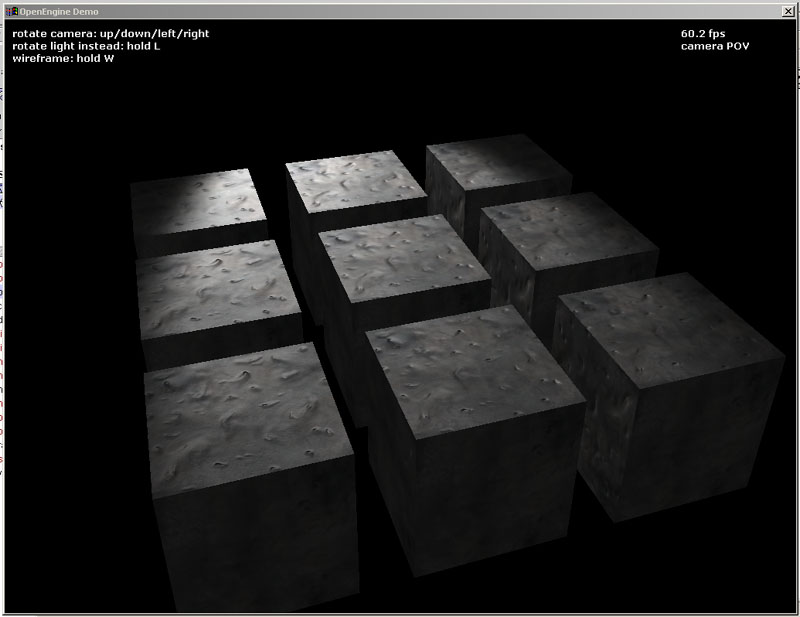Click 'rotate light instead: hold L' hint
This screenshot has height=617, width=800.
(x=86, y=46)
